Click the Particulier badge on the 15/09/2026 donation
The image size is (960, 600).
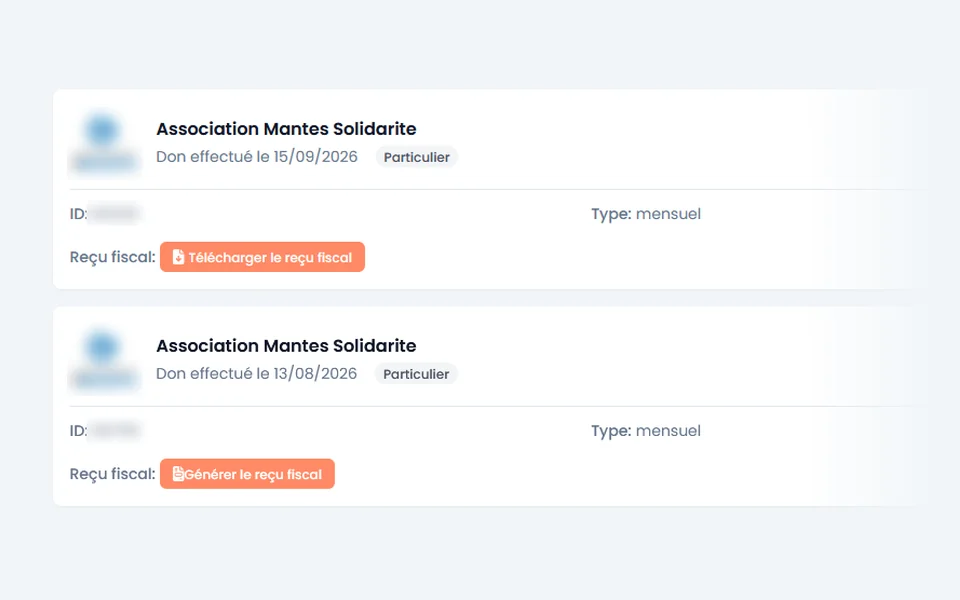(416, 157)
